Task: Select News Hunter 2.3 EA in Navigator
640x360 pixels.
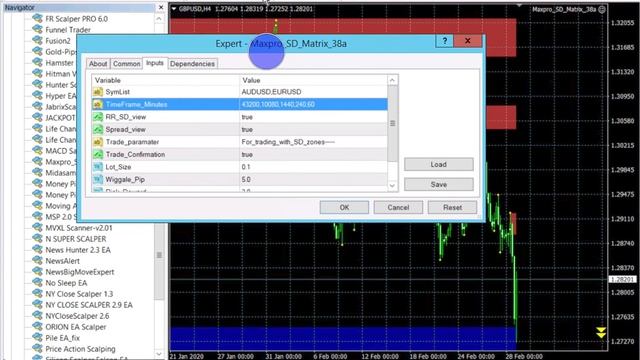Action: click(x=78, y=250)
